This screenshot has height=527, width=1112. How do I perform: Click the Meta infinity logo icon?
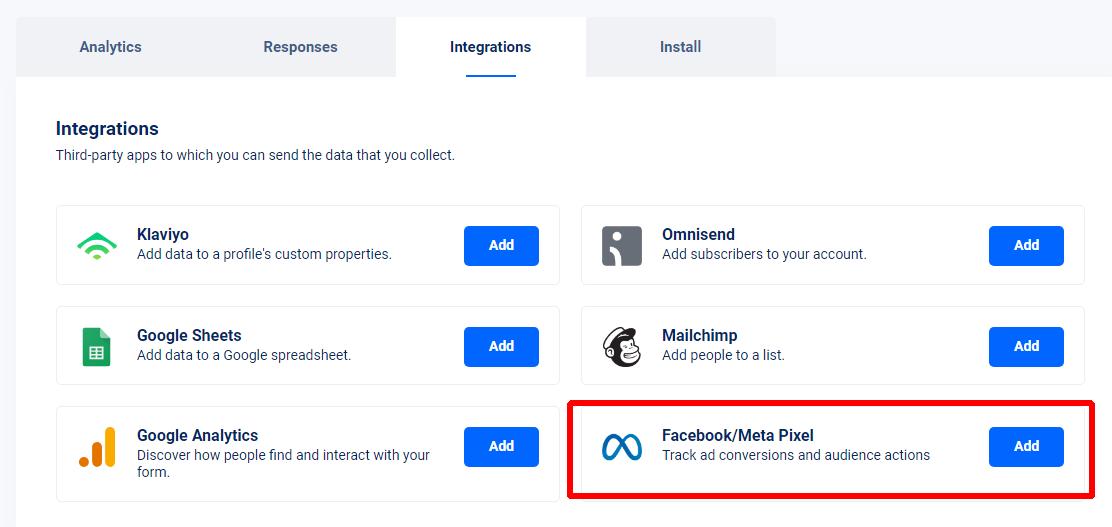(622, 447)
